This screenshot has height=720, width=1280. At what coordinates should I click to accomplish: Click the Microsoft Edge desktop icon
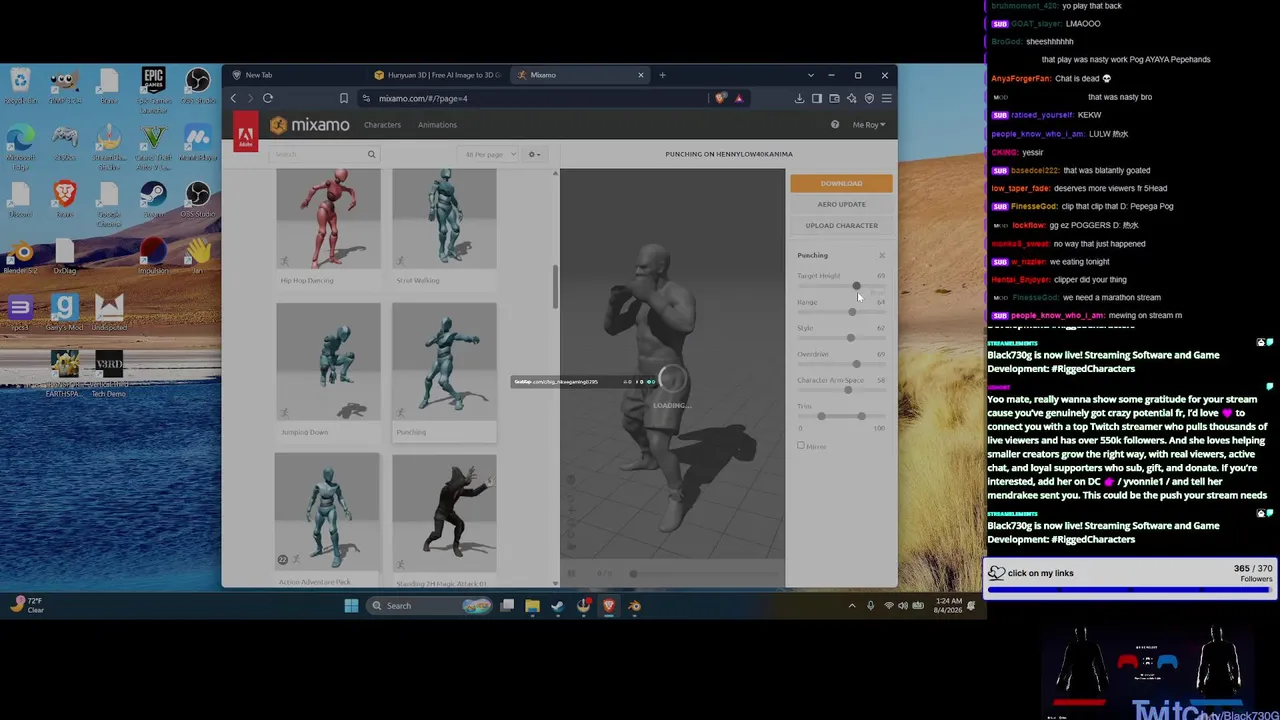[x=20, y=145]
